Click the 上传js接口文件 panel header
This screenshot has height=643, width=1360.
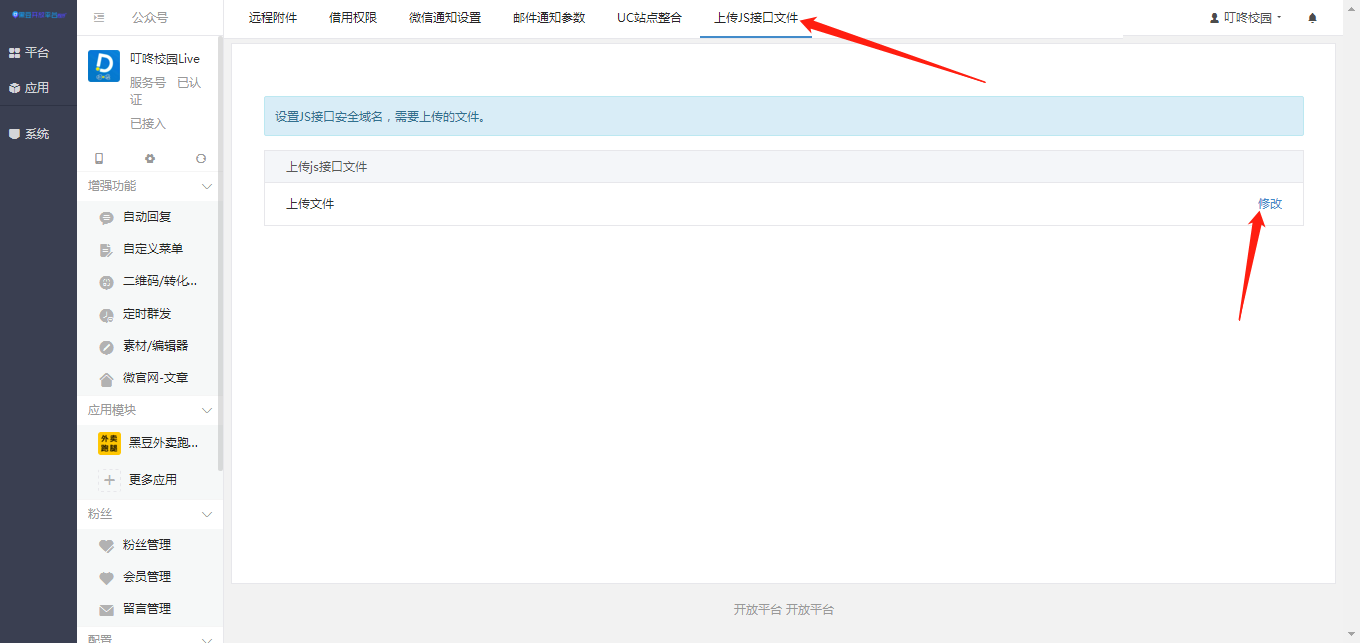(784, 167)
